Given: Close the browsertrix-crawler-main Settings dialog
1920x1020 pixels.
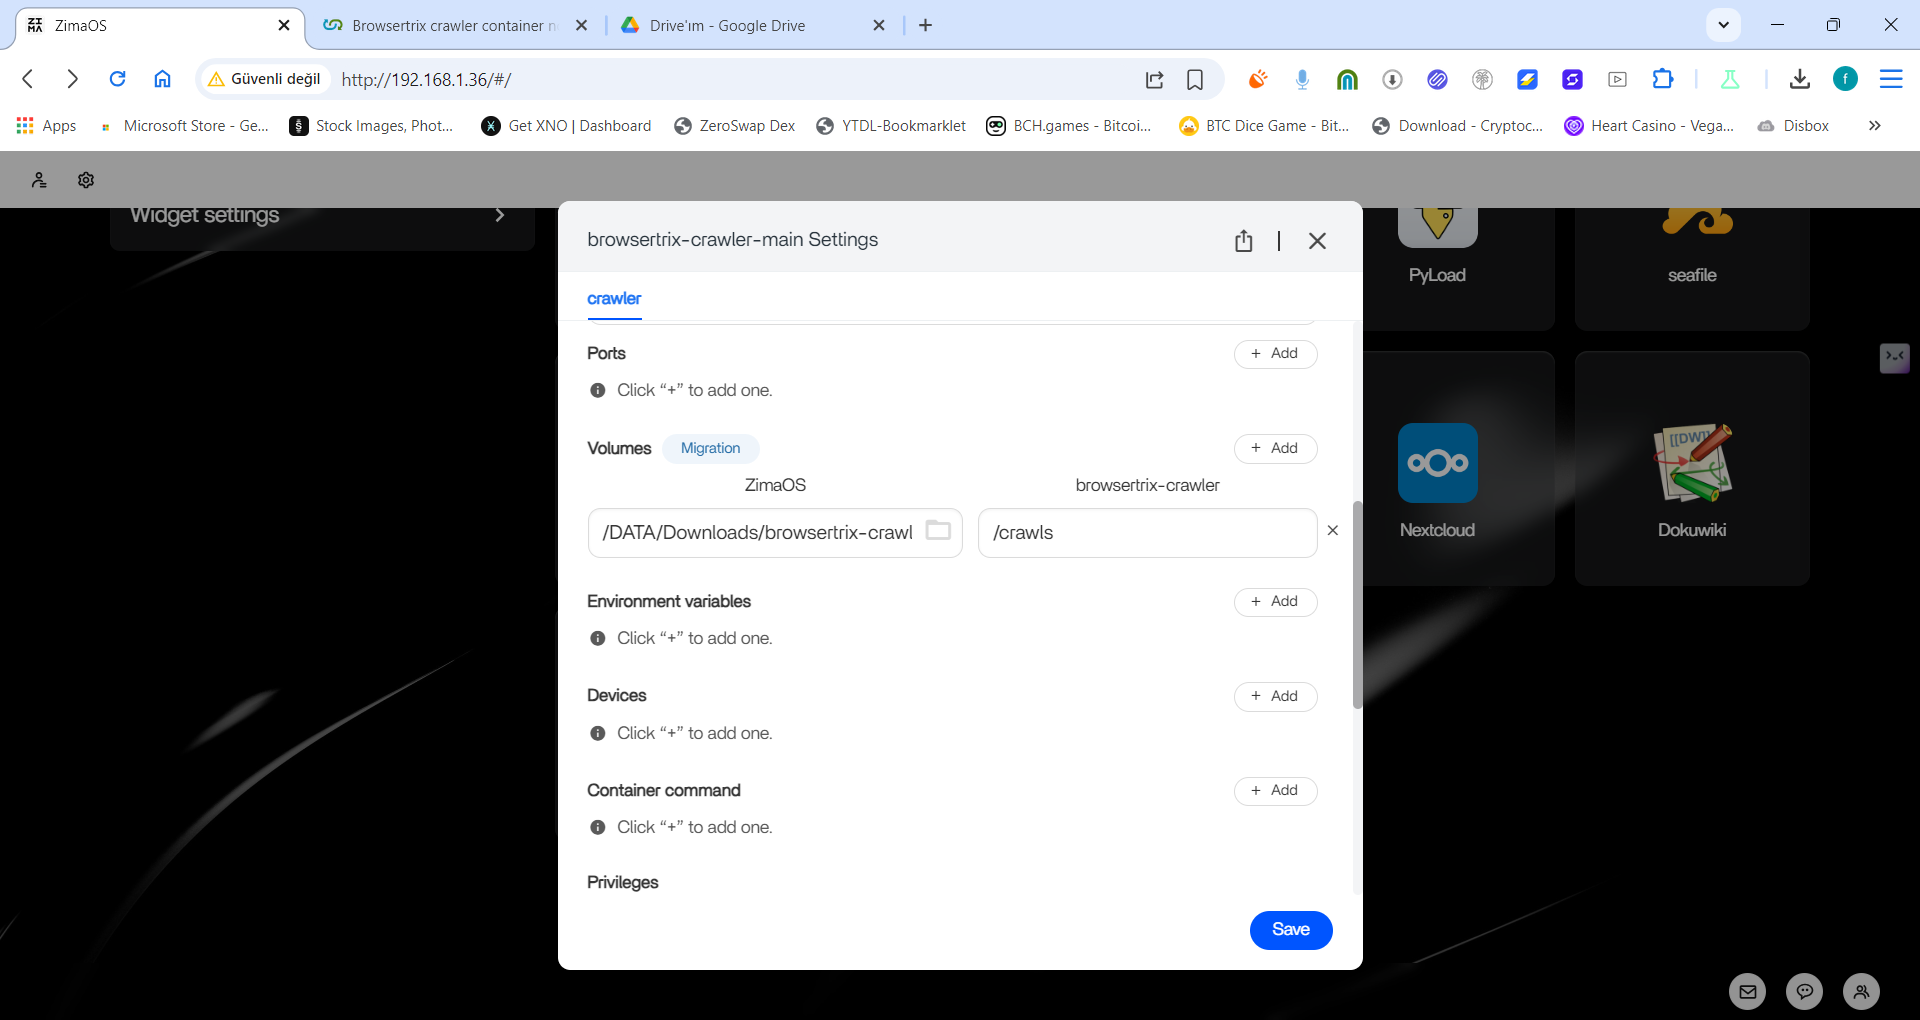Looking at the screenshot, I should (x=1317, y=241).
